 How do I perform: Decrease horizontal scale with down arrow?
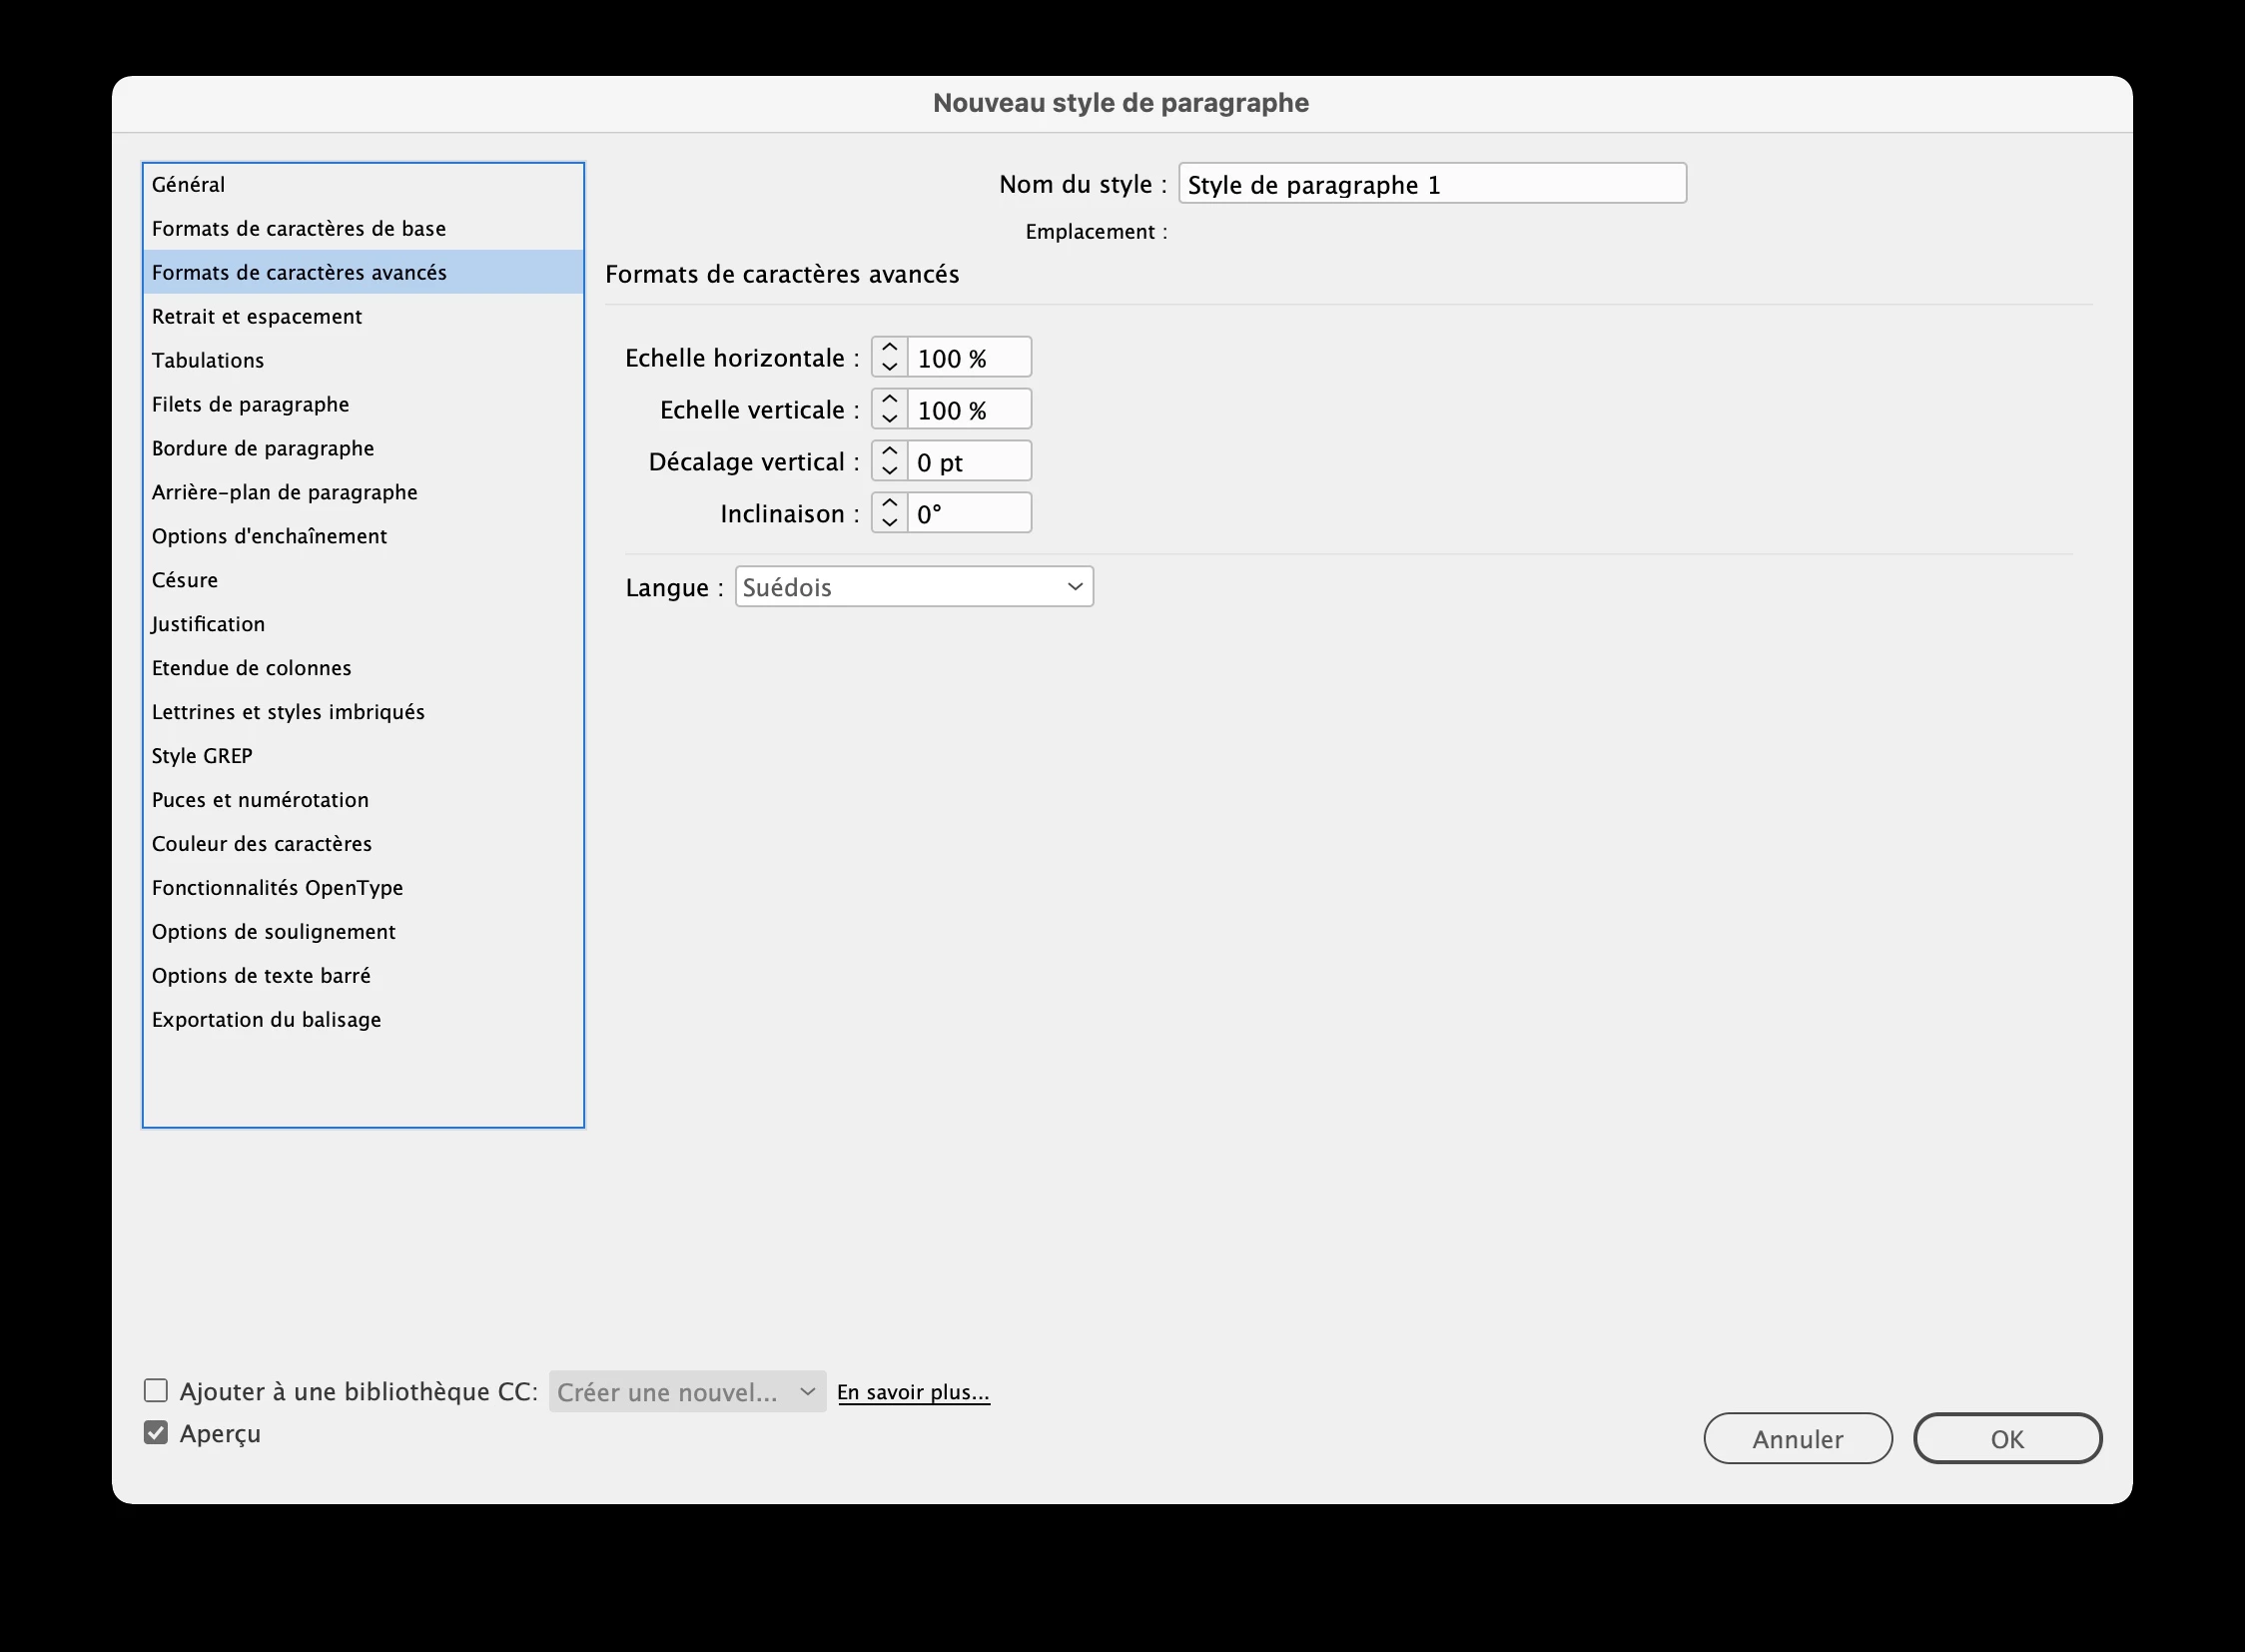click(889, 367)
